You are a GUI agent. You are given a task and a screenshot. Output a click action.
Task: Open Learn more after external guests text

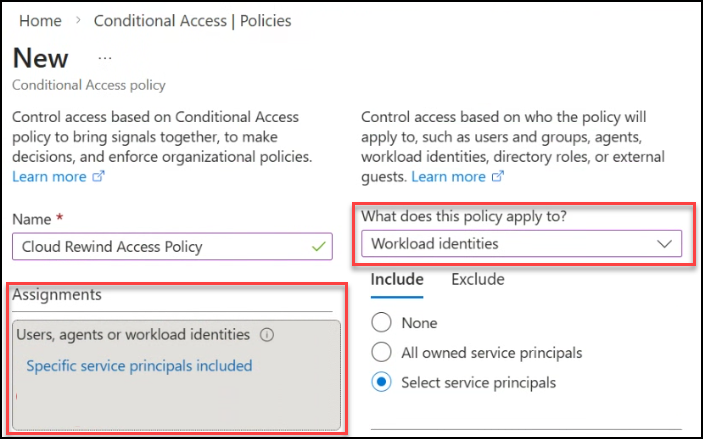pos(448,177)
